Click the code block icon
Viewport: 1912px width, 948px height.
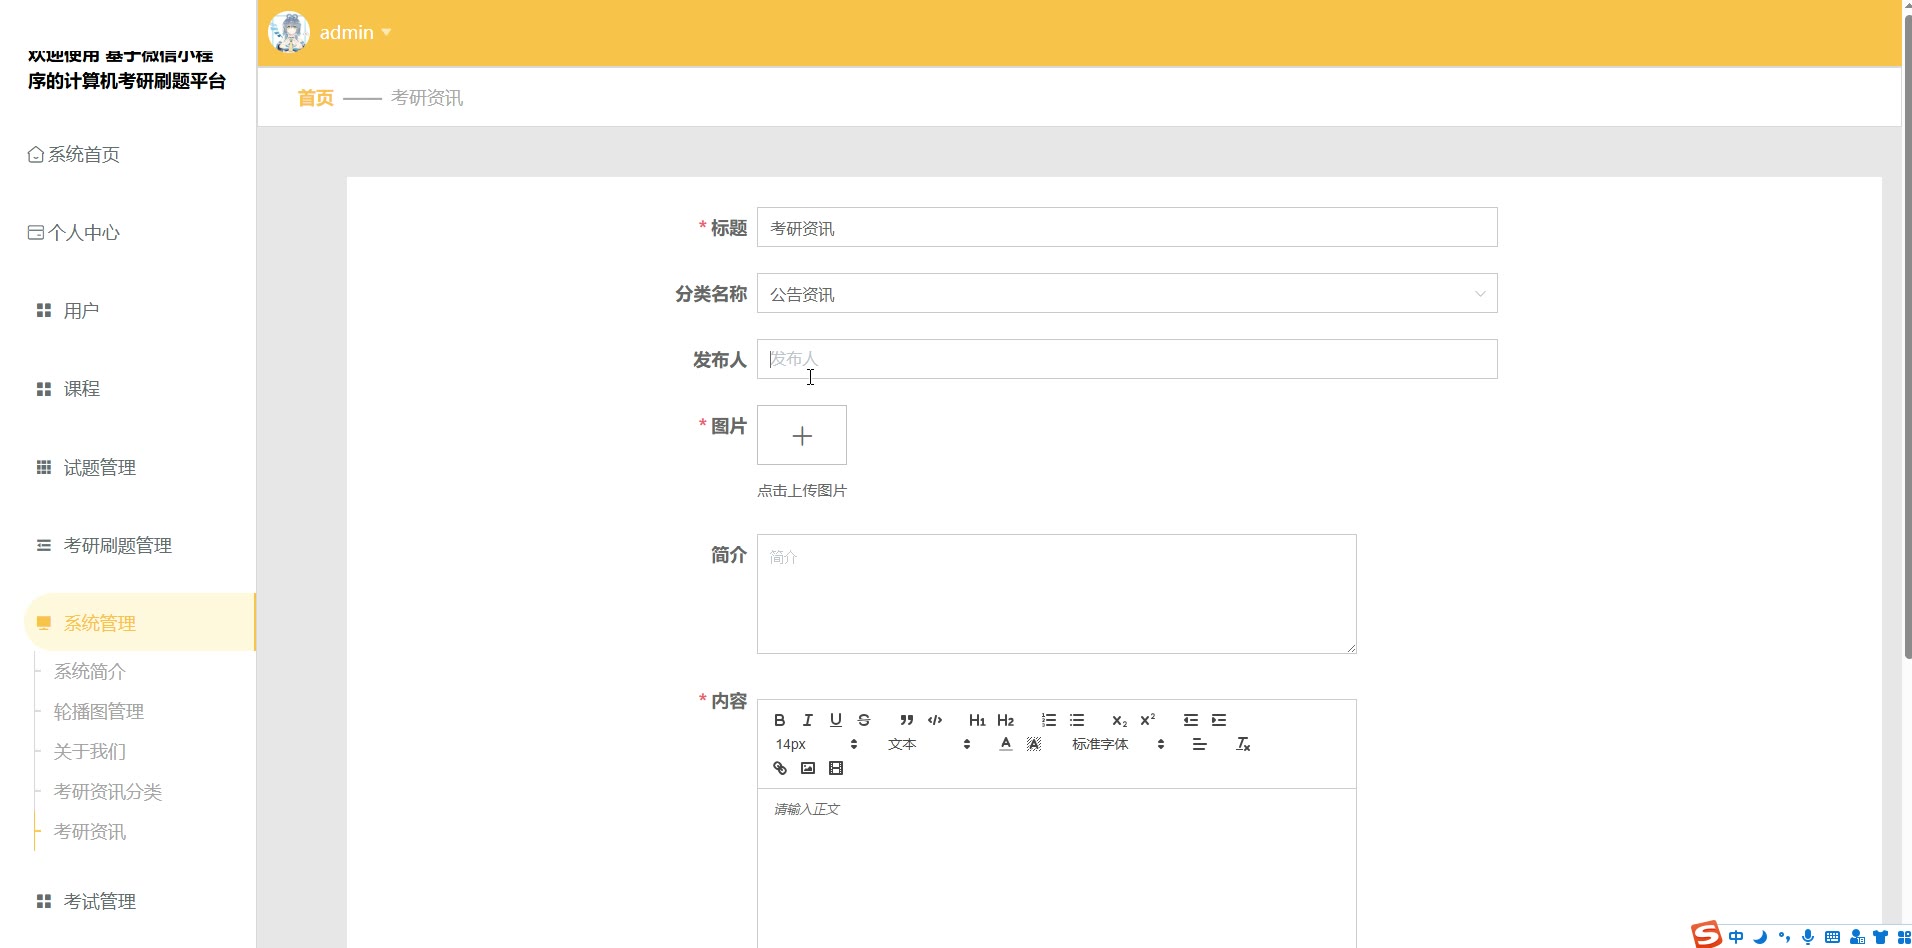935,720
